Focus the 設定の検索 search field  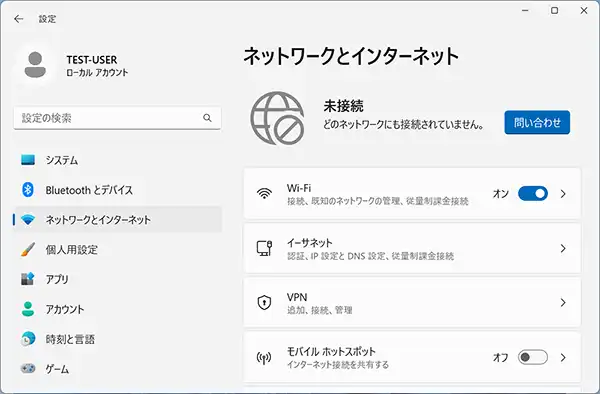tap(117, 118)
